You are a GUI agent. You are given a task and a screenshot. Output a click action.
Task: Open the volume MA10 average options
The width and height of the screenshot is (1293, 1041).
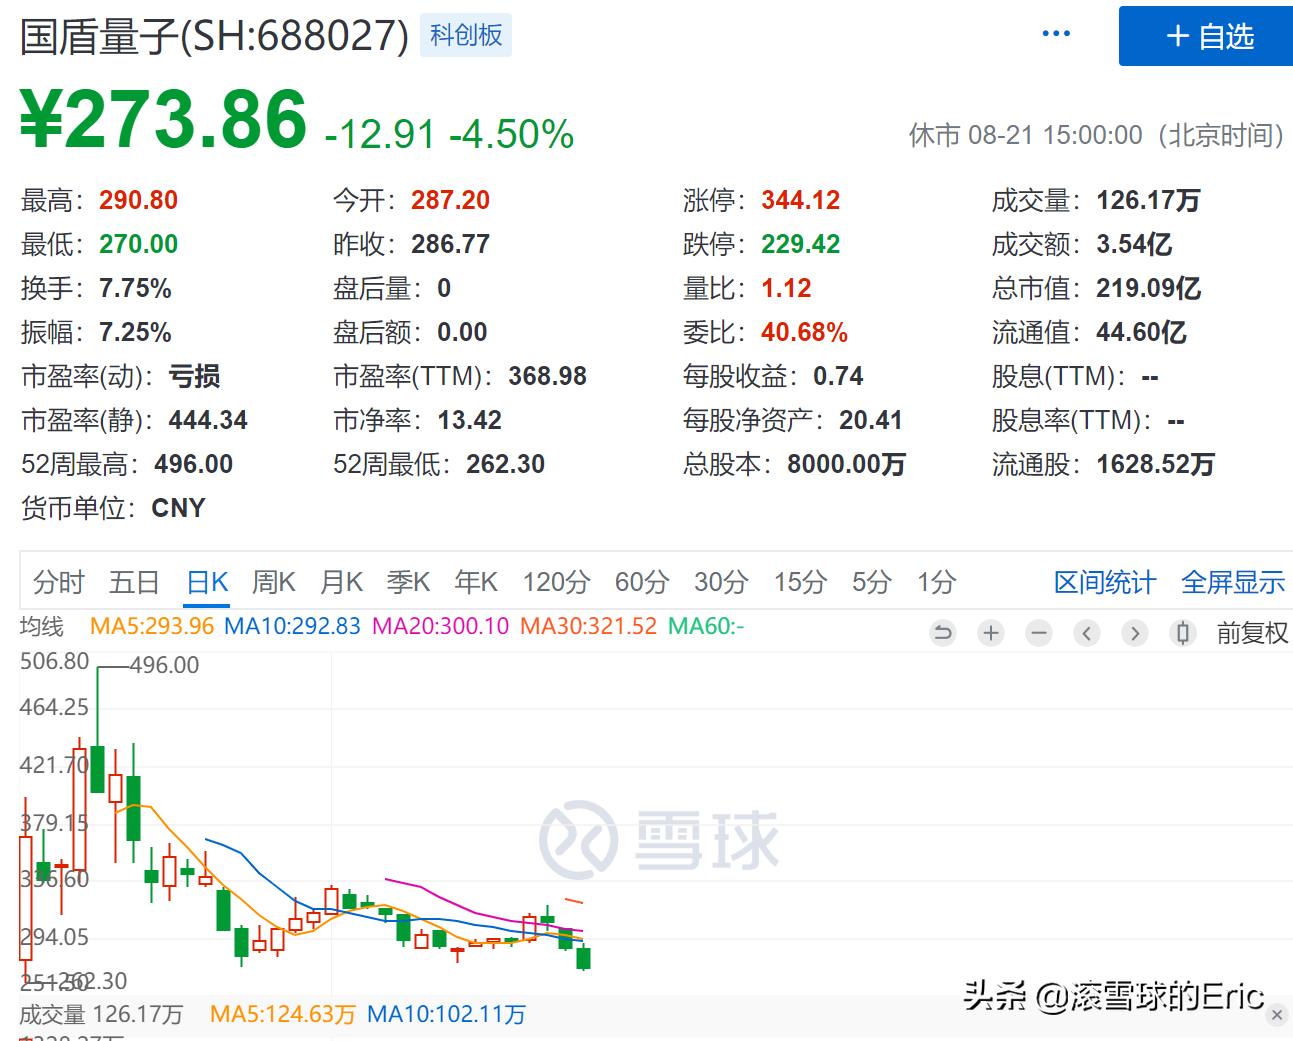[x=447, y=1013]
